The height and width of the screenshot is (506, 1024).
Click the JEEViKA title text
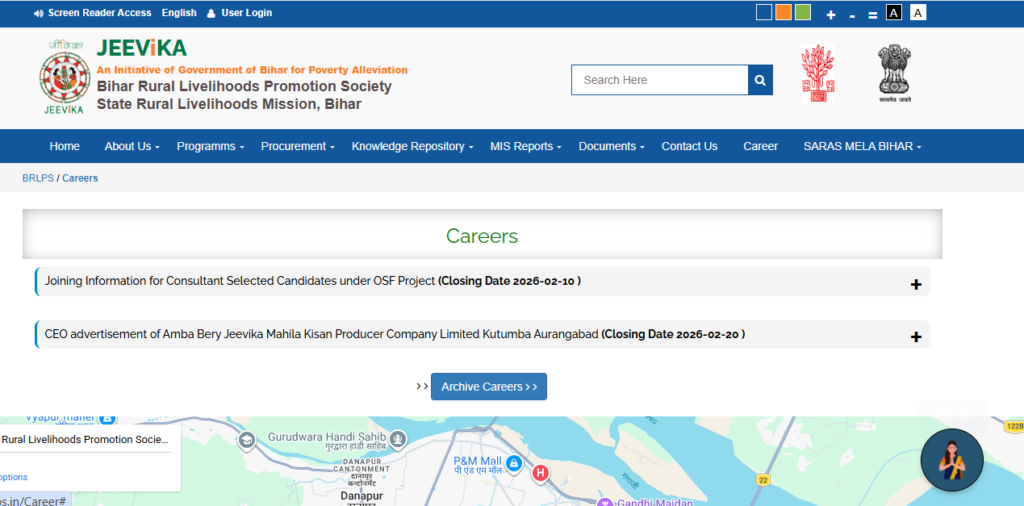click(142, 48)
